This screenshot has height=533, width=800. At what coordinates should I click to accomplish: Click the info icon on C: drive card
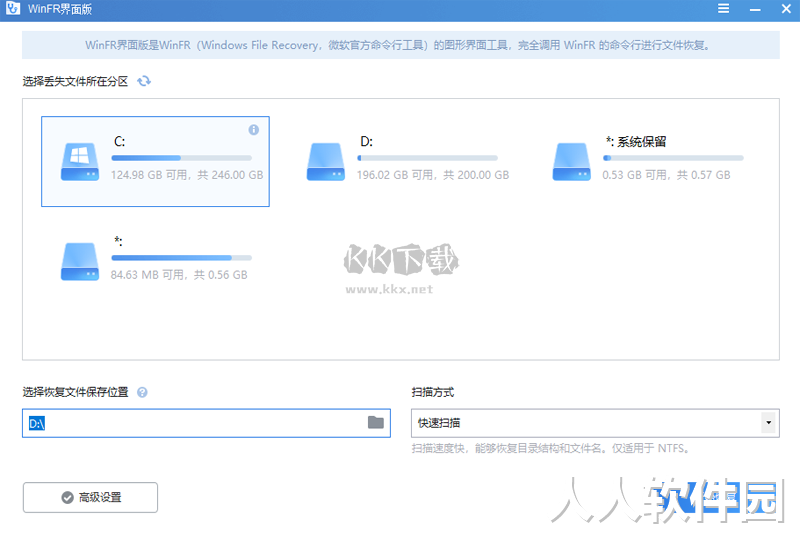254,130
